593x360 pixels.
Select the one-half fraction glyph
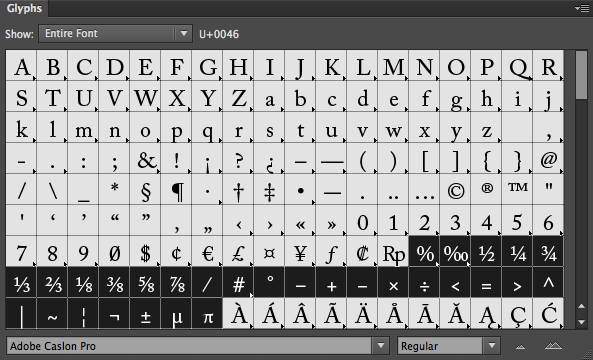coord(487,251)
